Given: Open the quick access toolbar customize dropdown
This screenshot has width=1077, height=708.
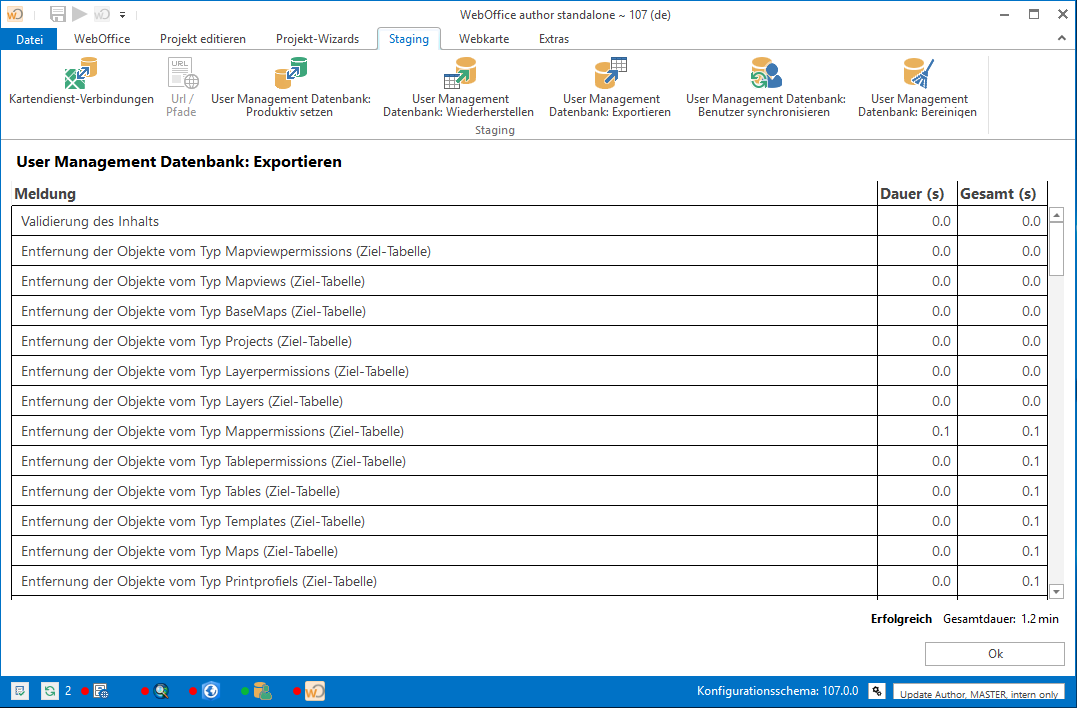Looking at the screenshot, I should tap(122, 14).
